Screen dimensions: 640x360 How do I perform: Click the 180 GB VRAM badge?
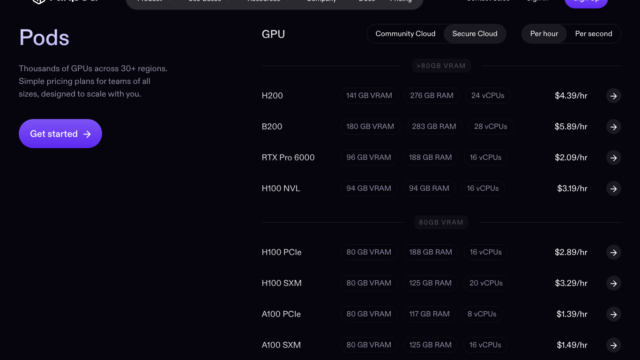point(370,127)
